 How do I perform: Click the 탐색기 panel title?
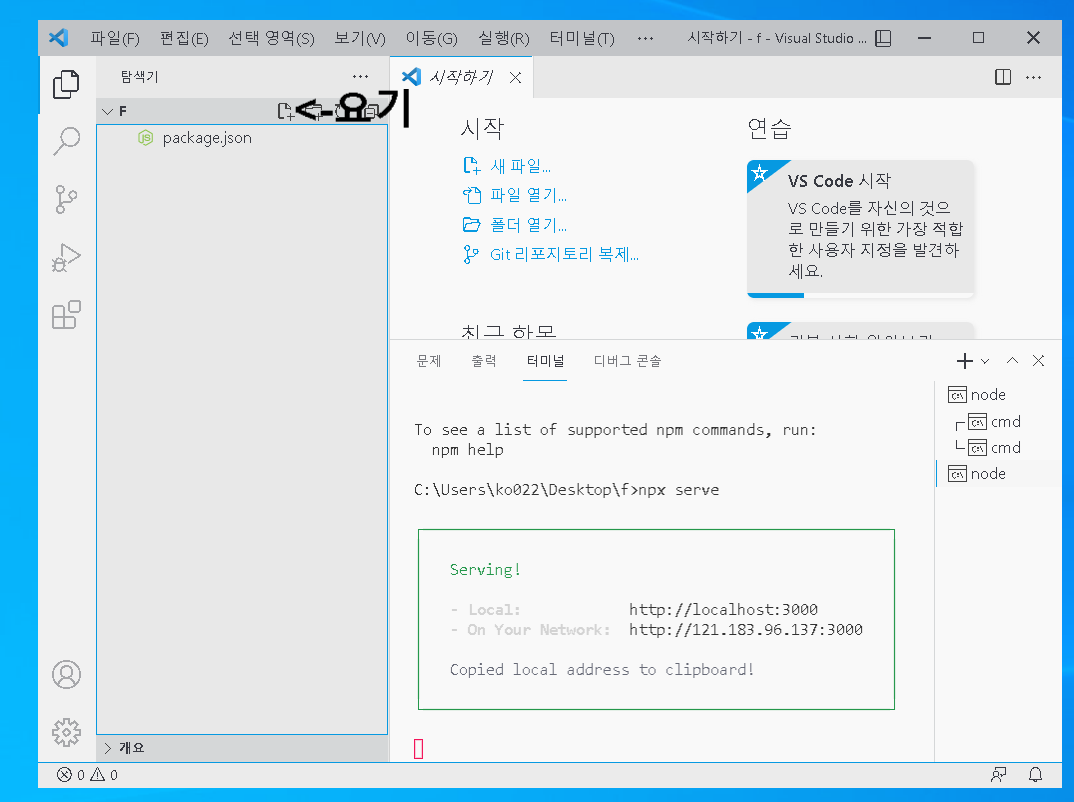pos(140,77)
